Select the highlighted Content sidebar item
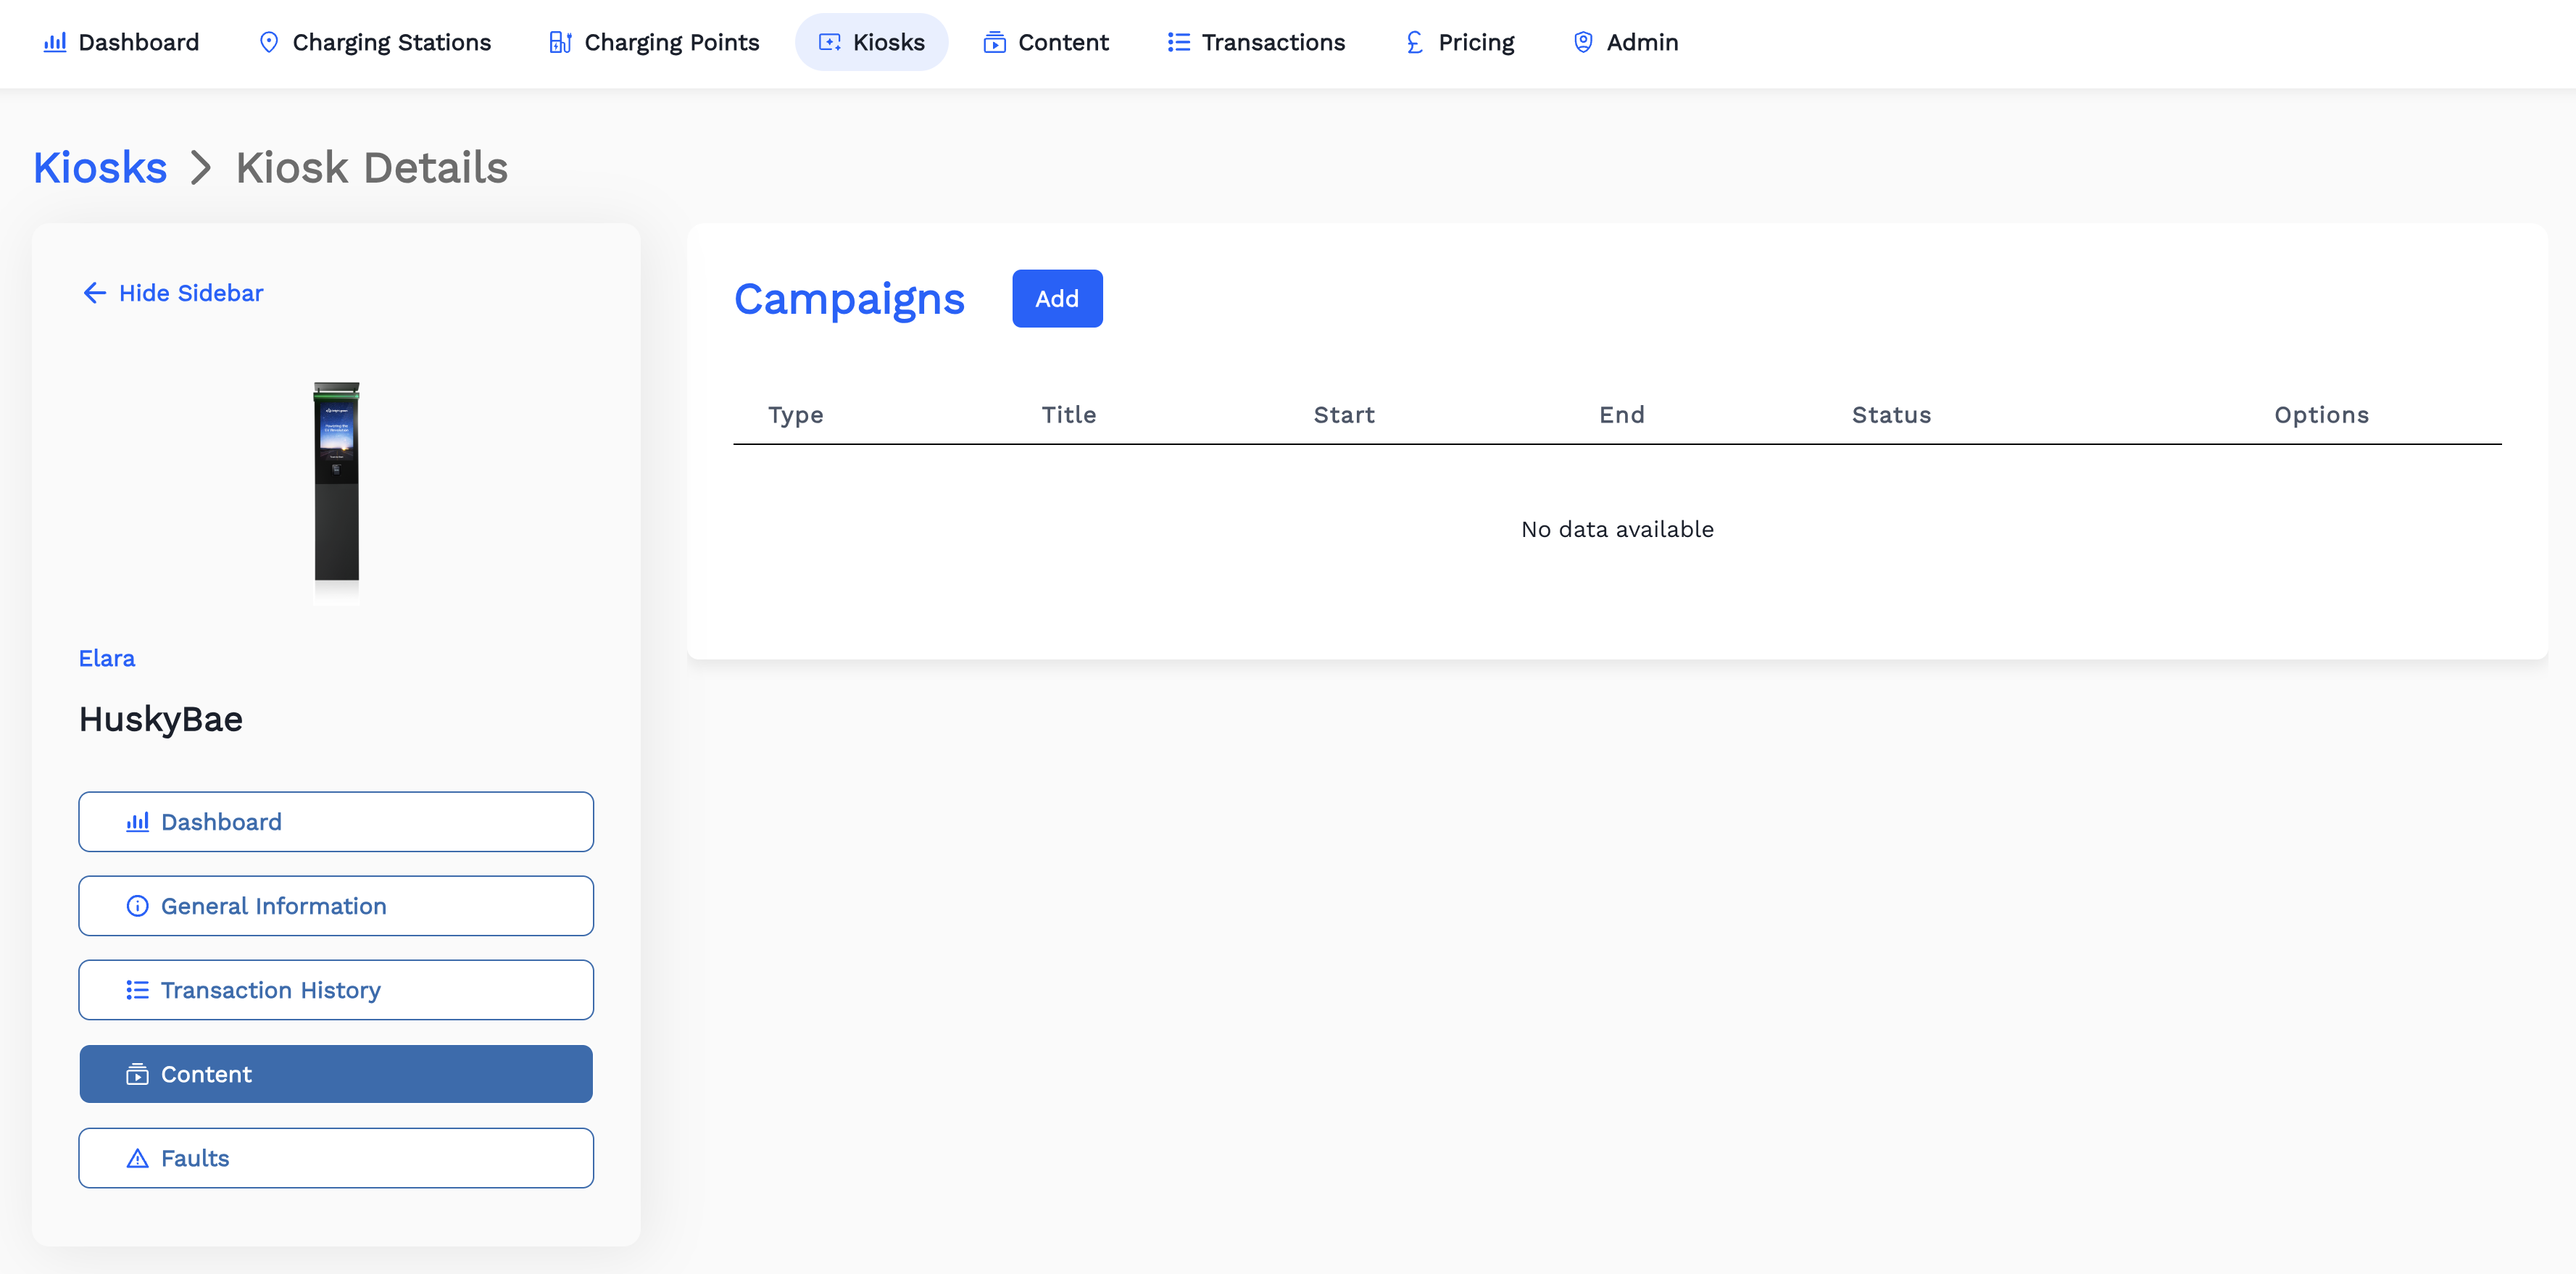Screen dimensions: 2576x1274 coord(336,1074)
